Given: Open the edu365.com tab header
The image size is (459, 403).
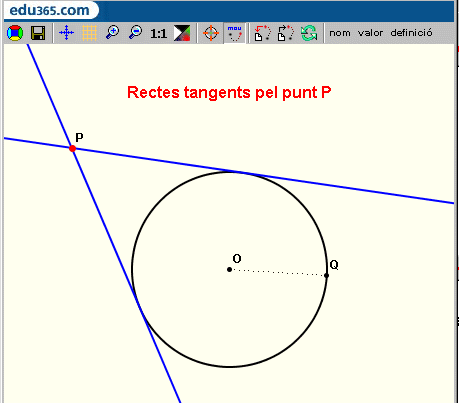Looking at the screenshot, I should pos(49,10).
